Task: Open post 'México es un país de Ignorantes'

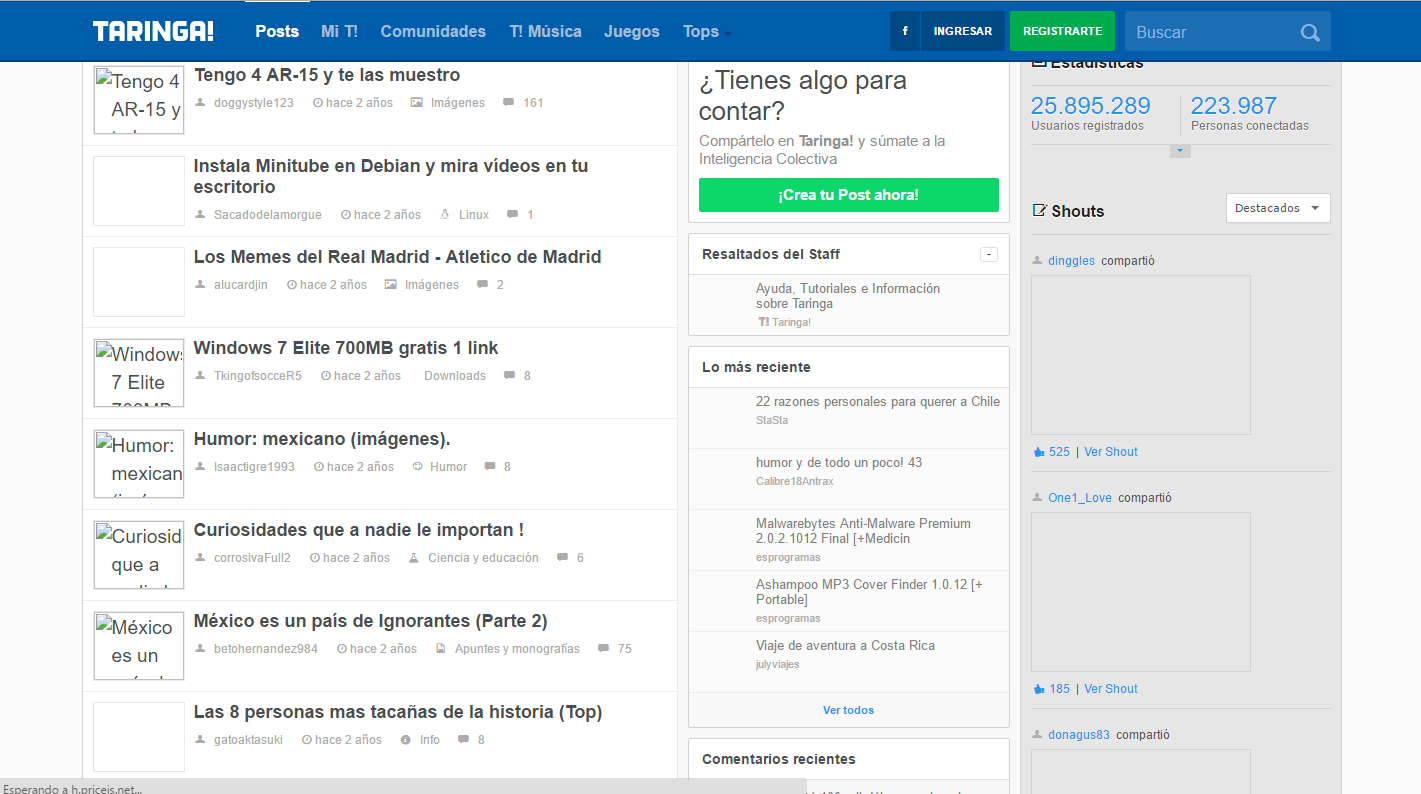Action: [x=370, y=621]
